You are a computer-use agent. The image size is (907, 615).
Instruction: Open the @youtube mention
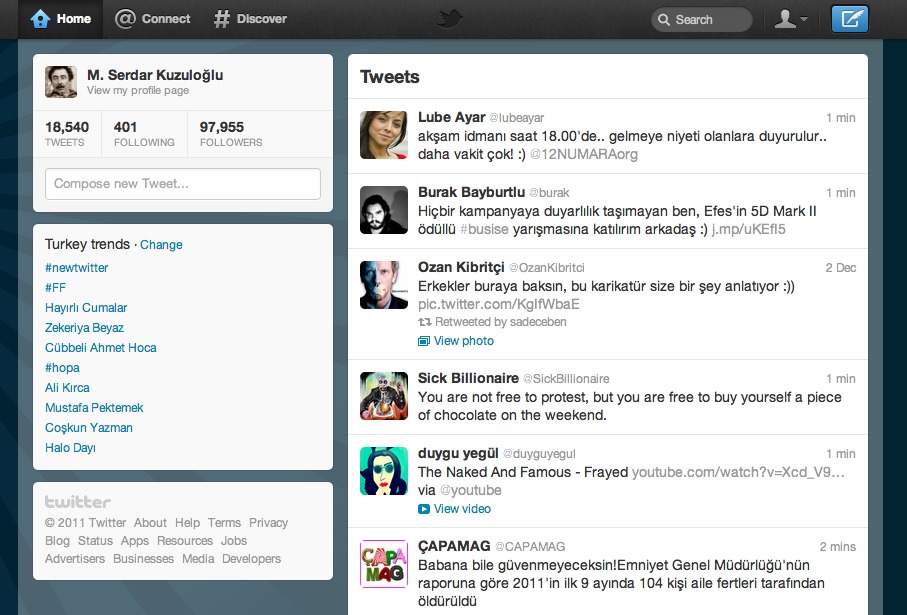[471, 490]
